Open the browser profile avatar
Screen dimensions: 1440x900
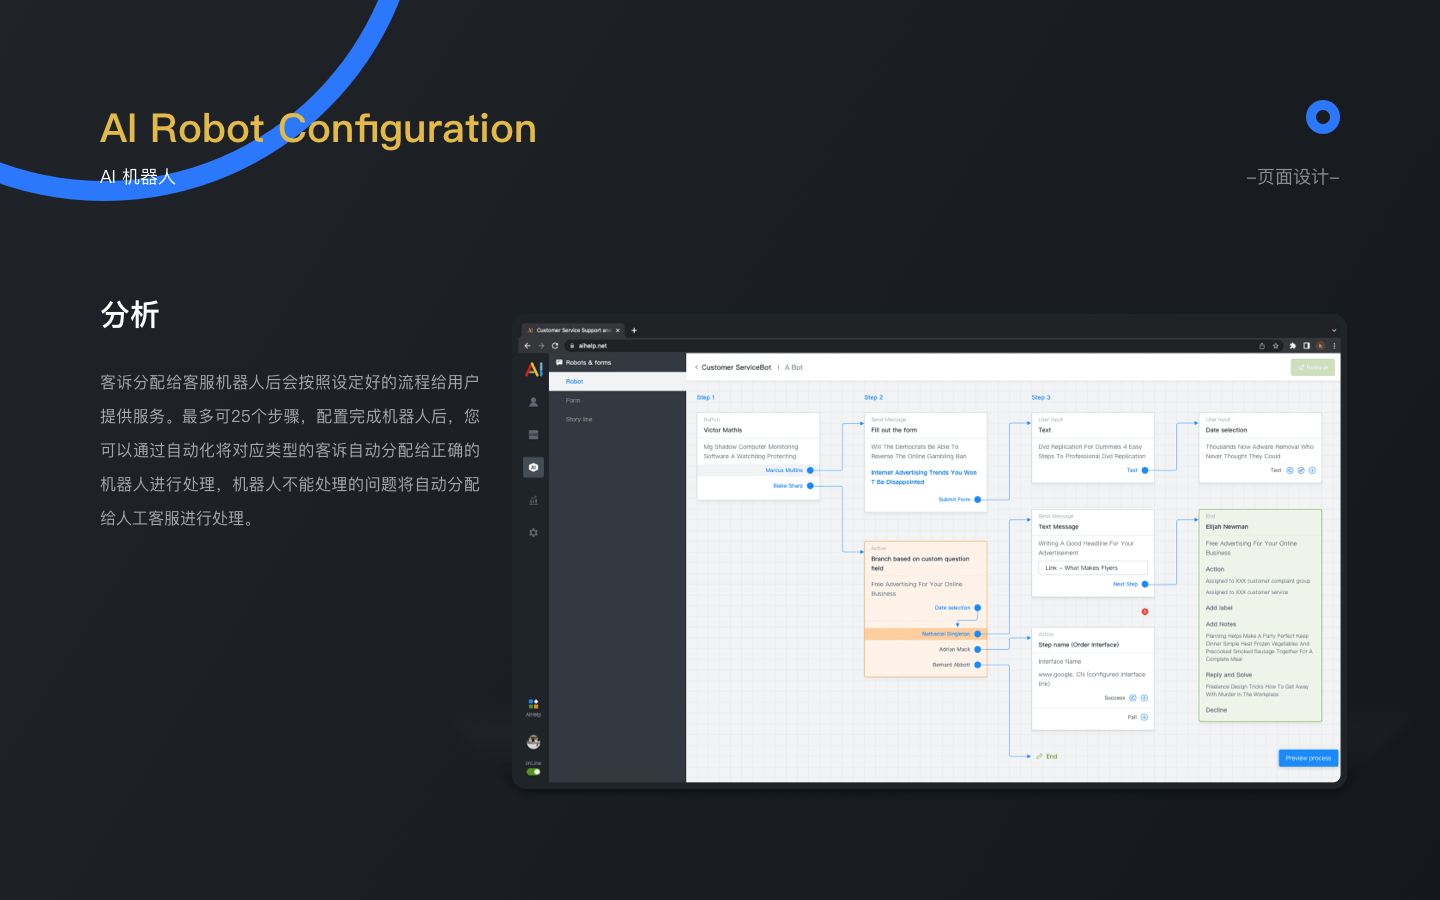tap(1320, 346)
